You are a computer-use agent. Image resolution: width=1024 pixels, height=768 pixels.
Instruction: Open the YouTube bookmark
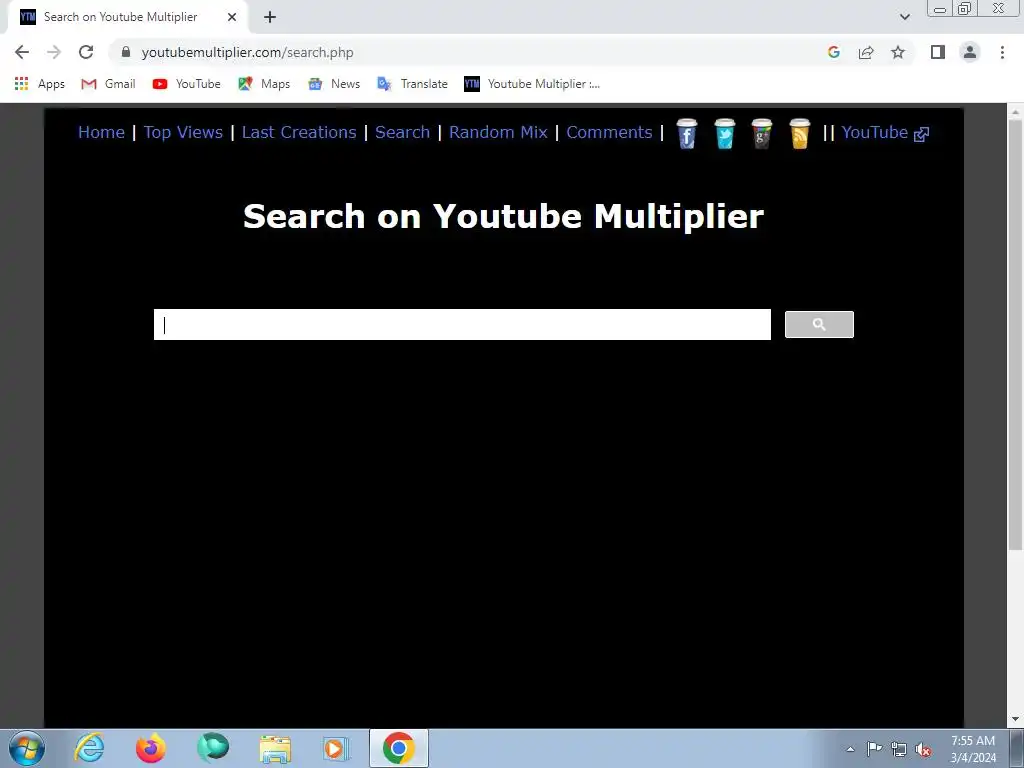(x=186, y=84)
